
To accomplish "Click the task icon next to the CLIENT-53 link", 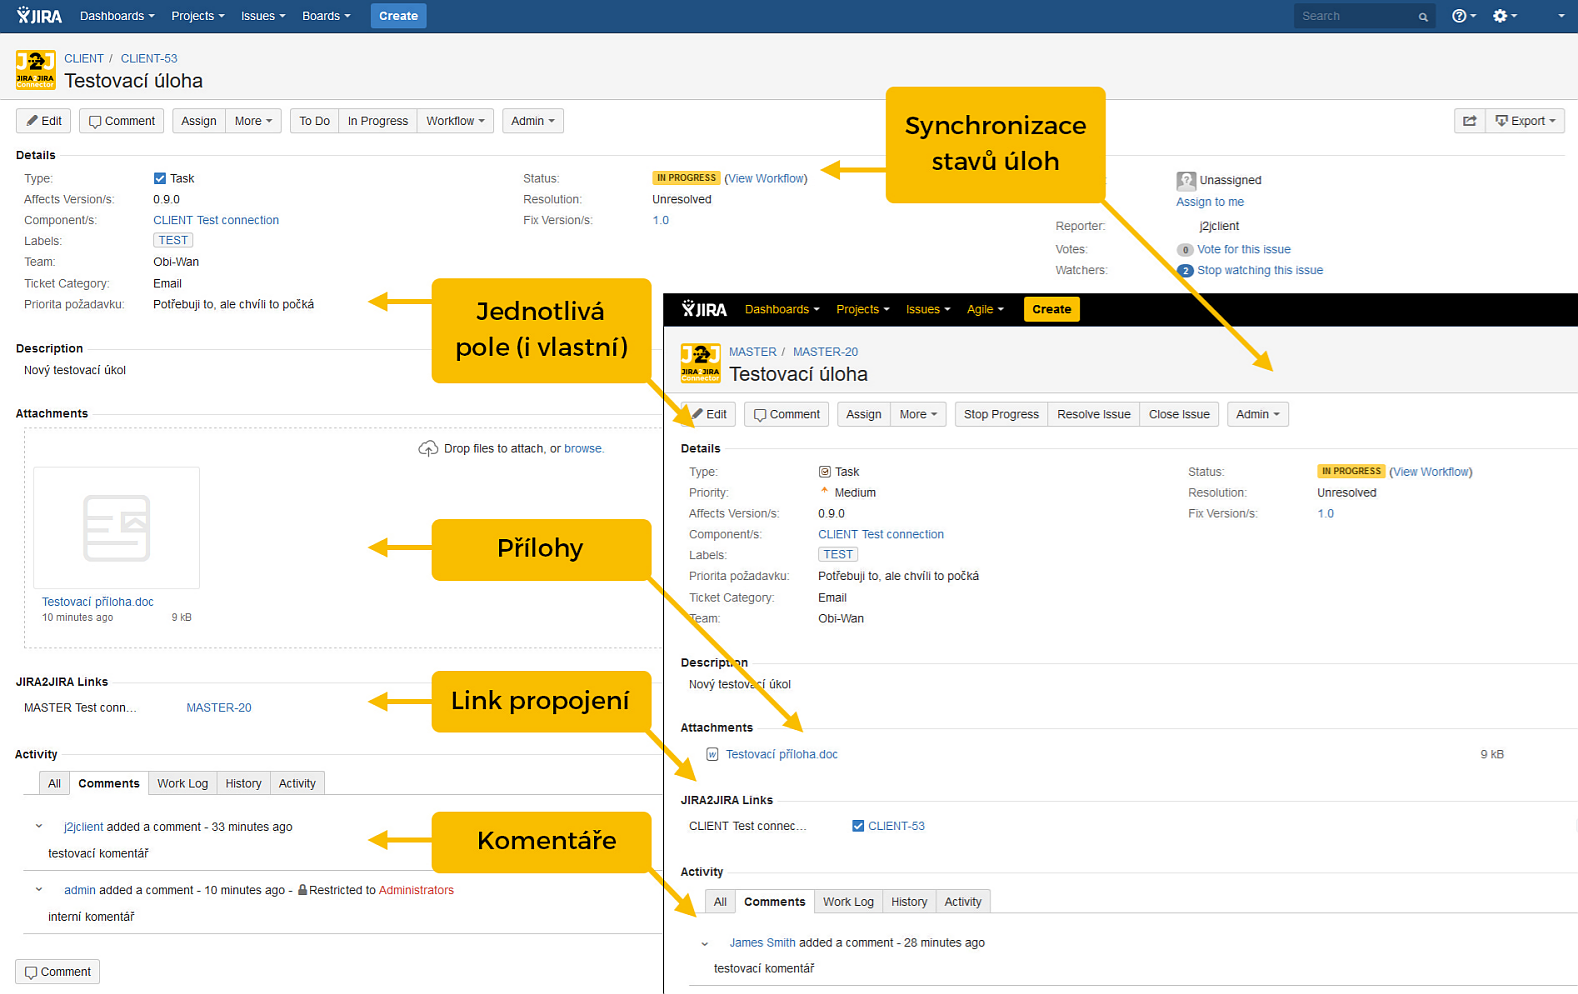I will tap(858, 826).
